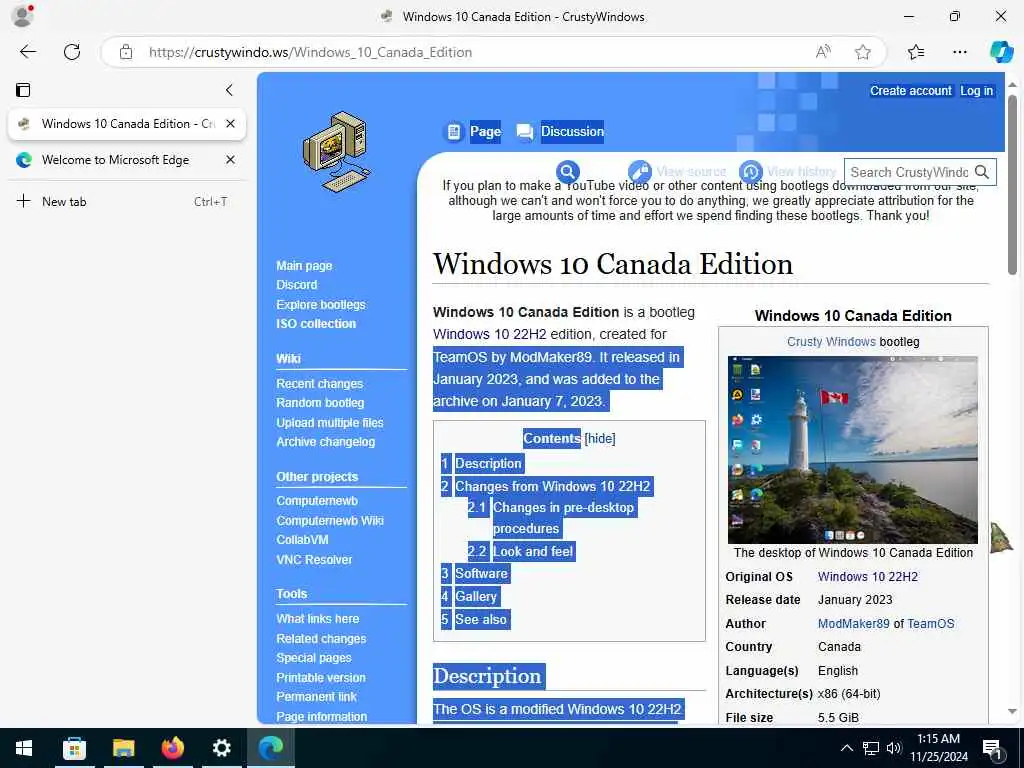Open What links here tool link
Screen dimensions: 1024x768
click(x=317, y=618)
